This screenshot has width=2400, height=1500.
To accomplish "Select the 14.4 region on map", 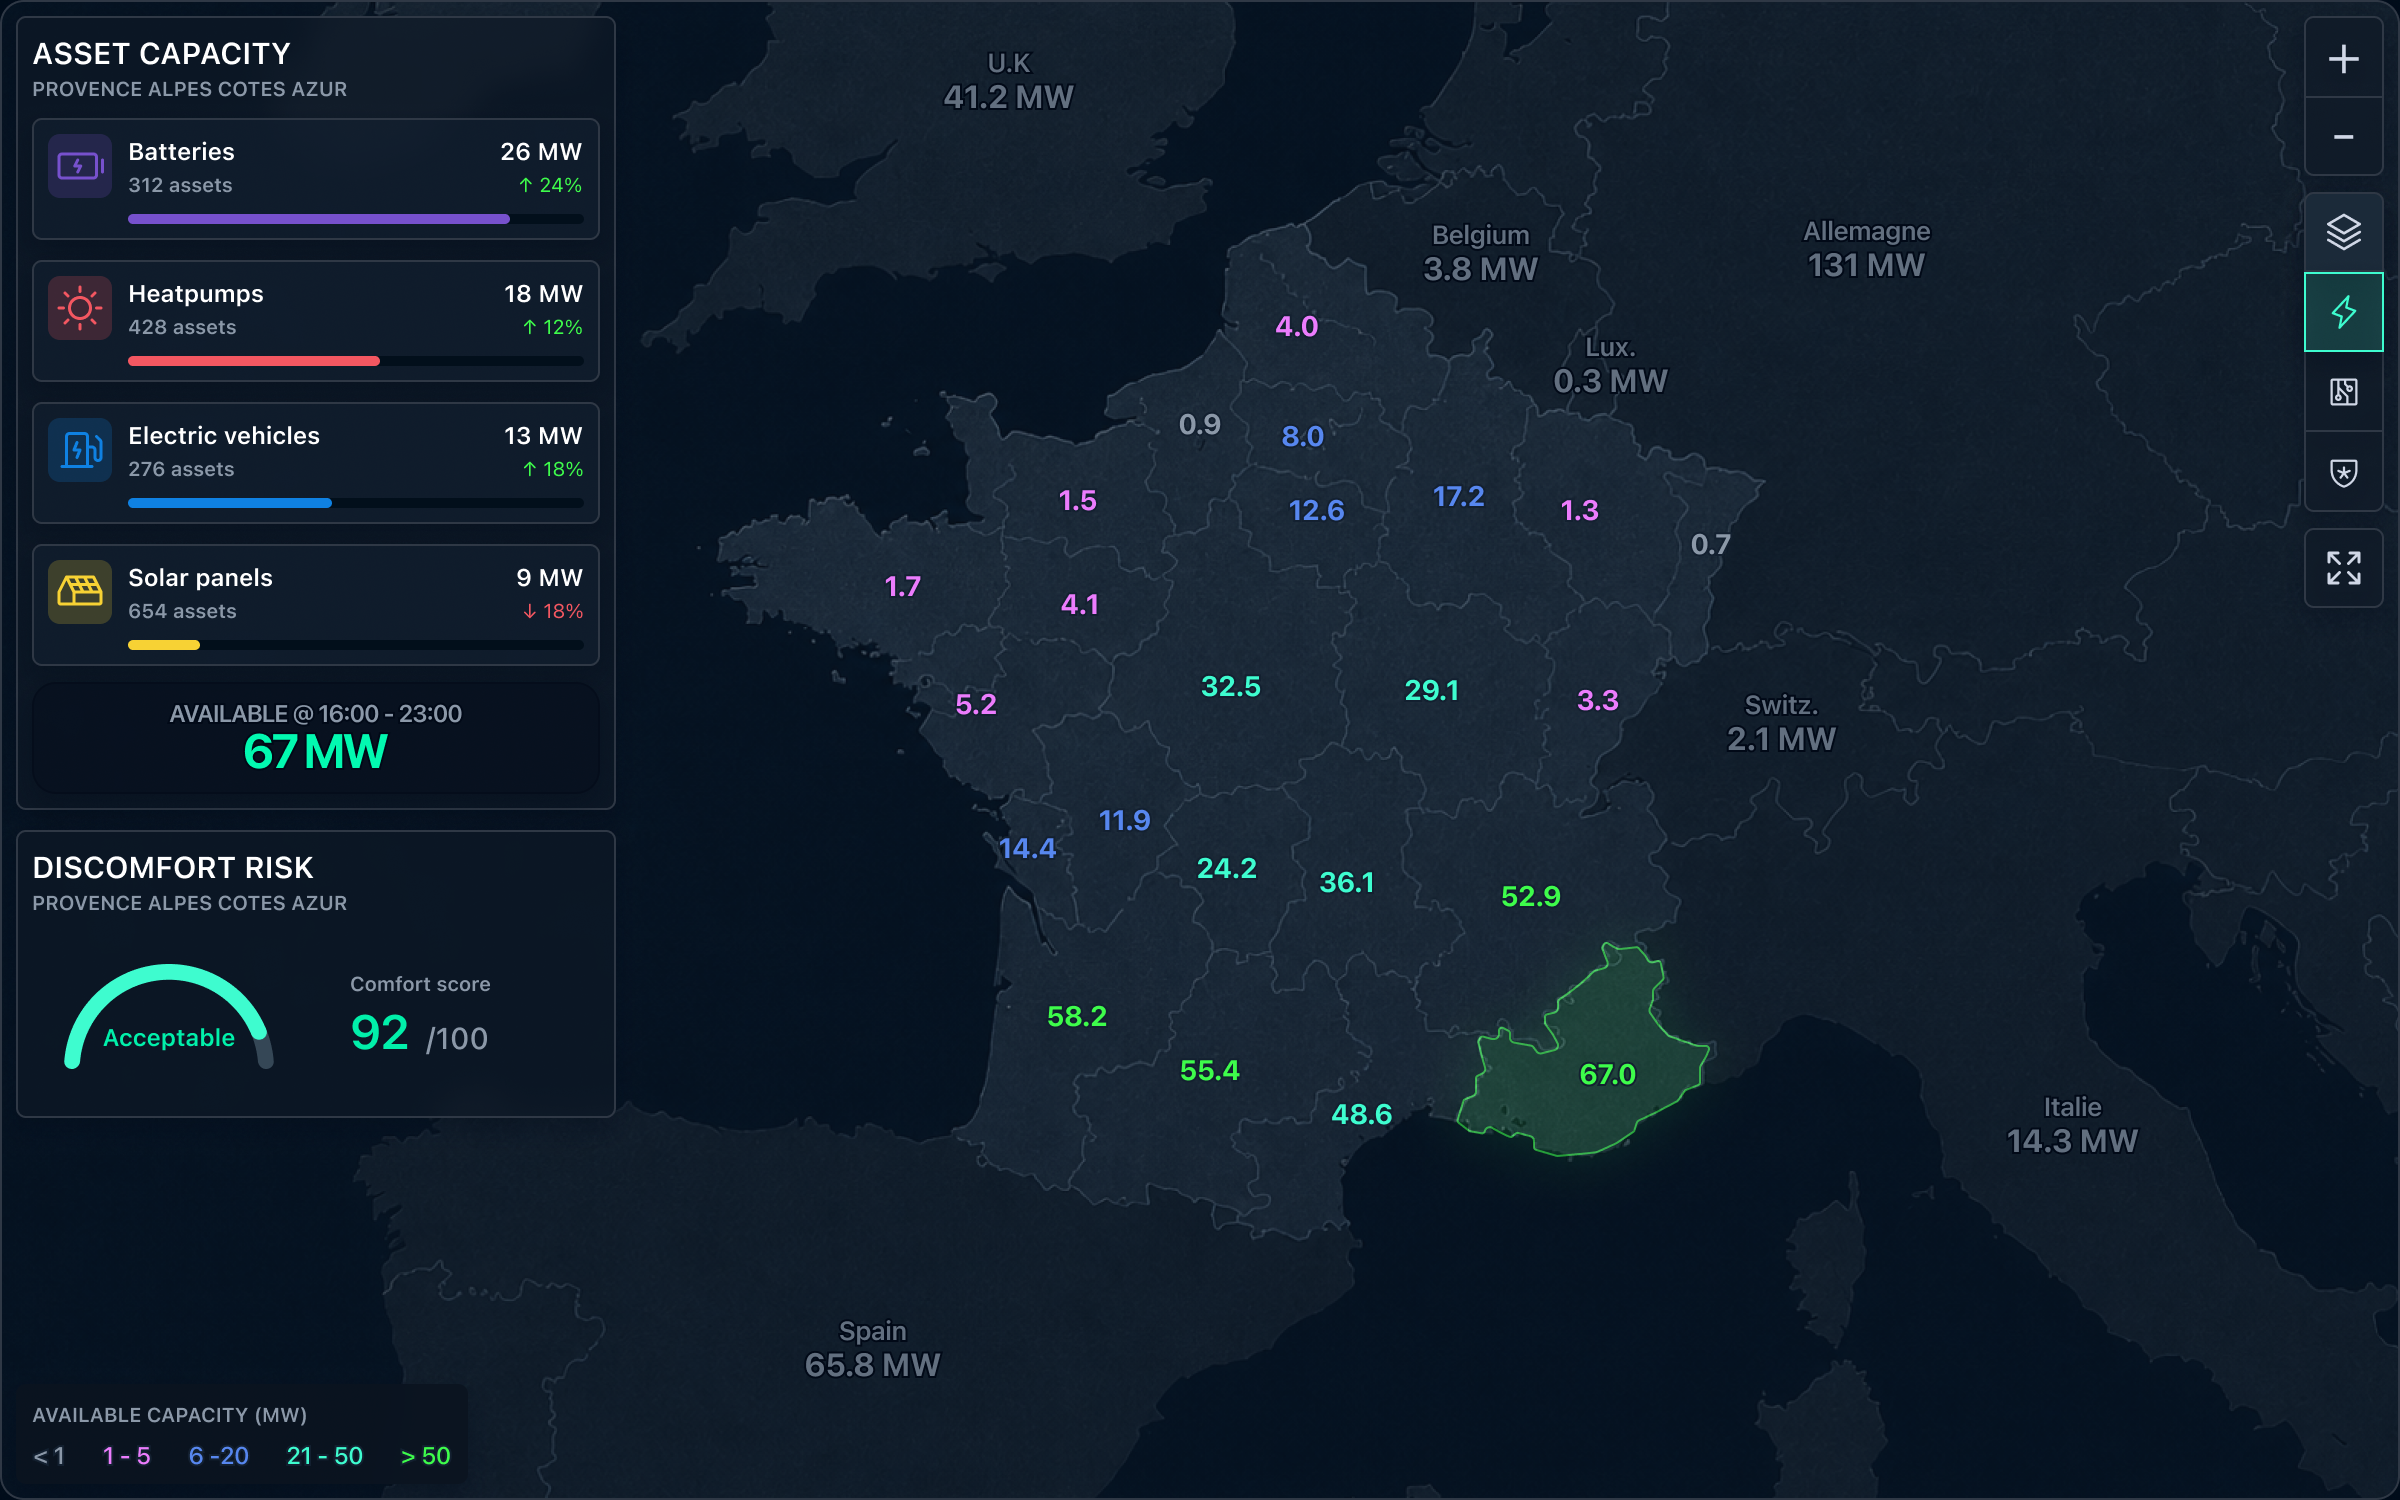I will tap(1027, 848).
